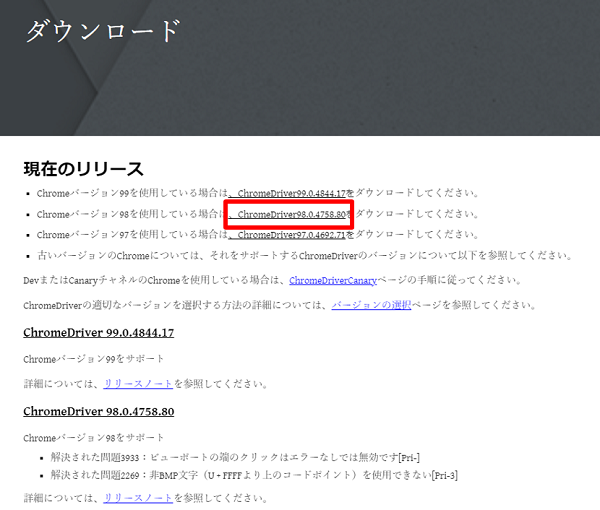This screenshot has height=510, width=600.
Task: Open リリースノート link under ChromeDriver 99.0.4844.17
Action: pos(138,384)
